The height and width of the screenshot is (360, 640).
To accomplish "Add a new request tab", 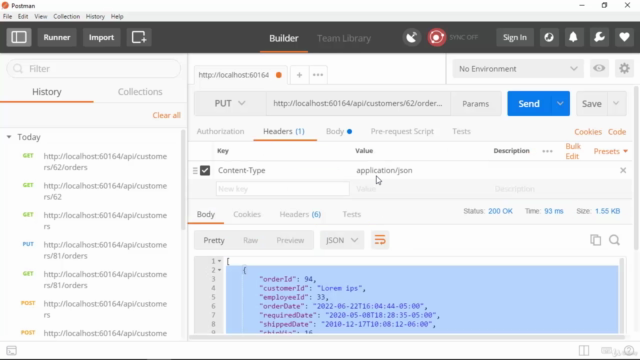I will (x=299, y=75).
